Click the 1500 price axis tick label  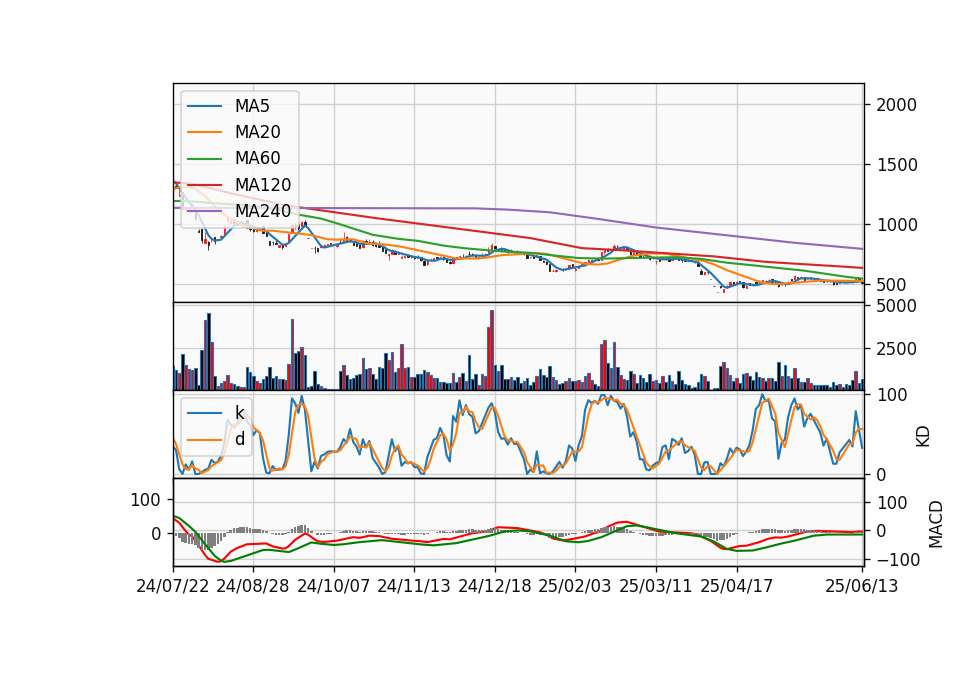[896, 165]
